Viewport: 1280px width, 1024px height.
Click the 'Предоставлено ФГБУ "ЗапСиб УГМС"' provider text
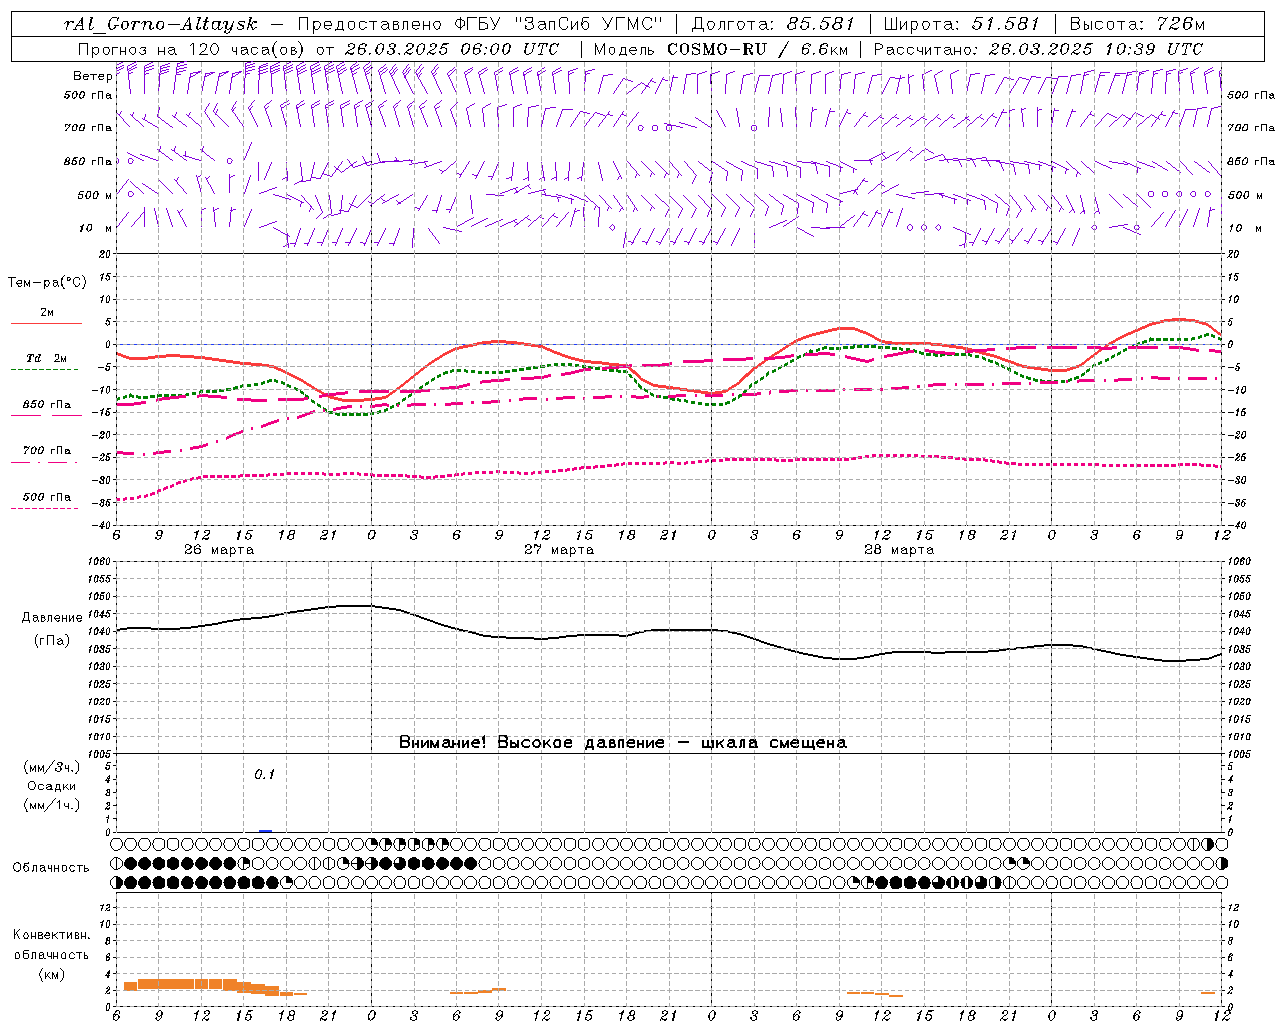coord(481,24)
